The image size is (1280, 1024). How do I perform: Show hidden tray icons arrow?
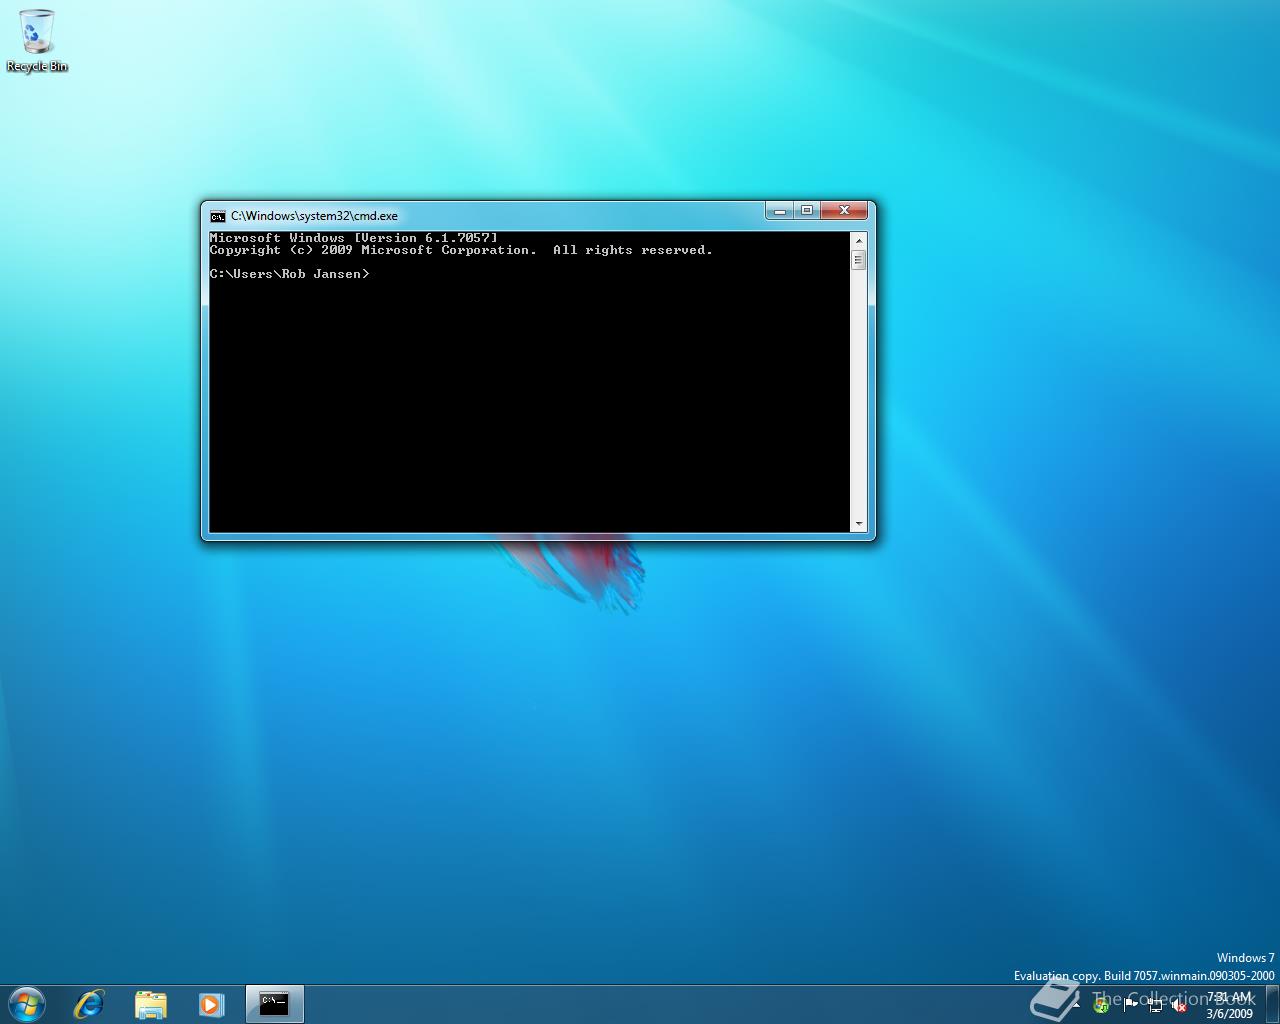click(x=1076, y=1006)
